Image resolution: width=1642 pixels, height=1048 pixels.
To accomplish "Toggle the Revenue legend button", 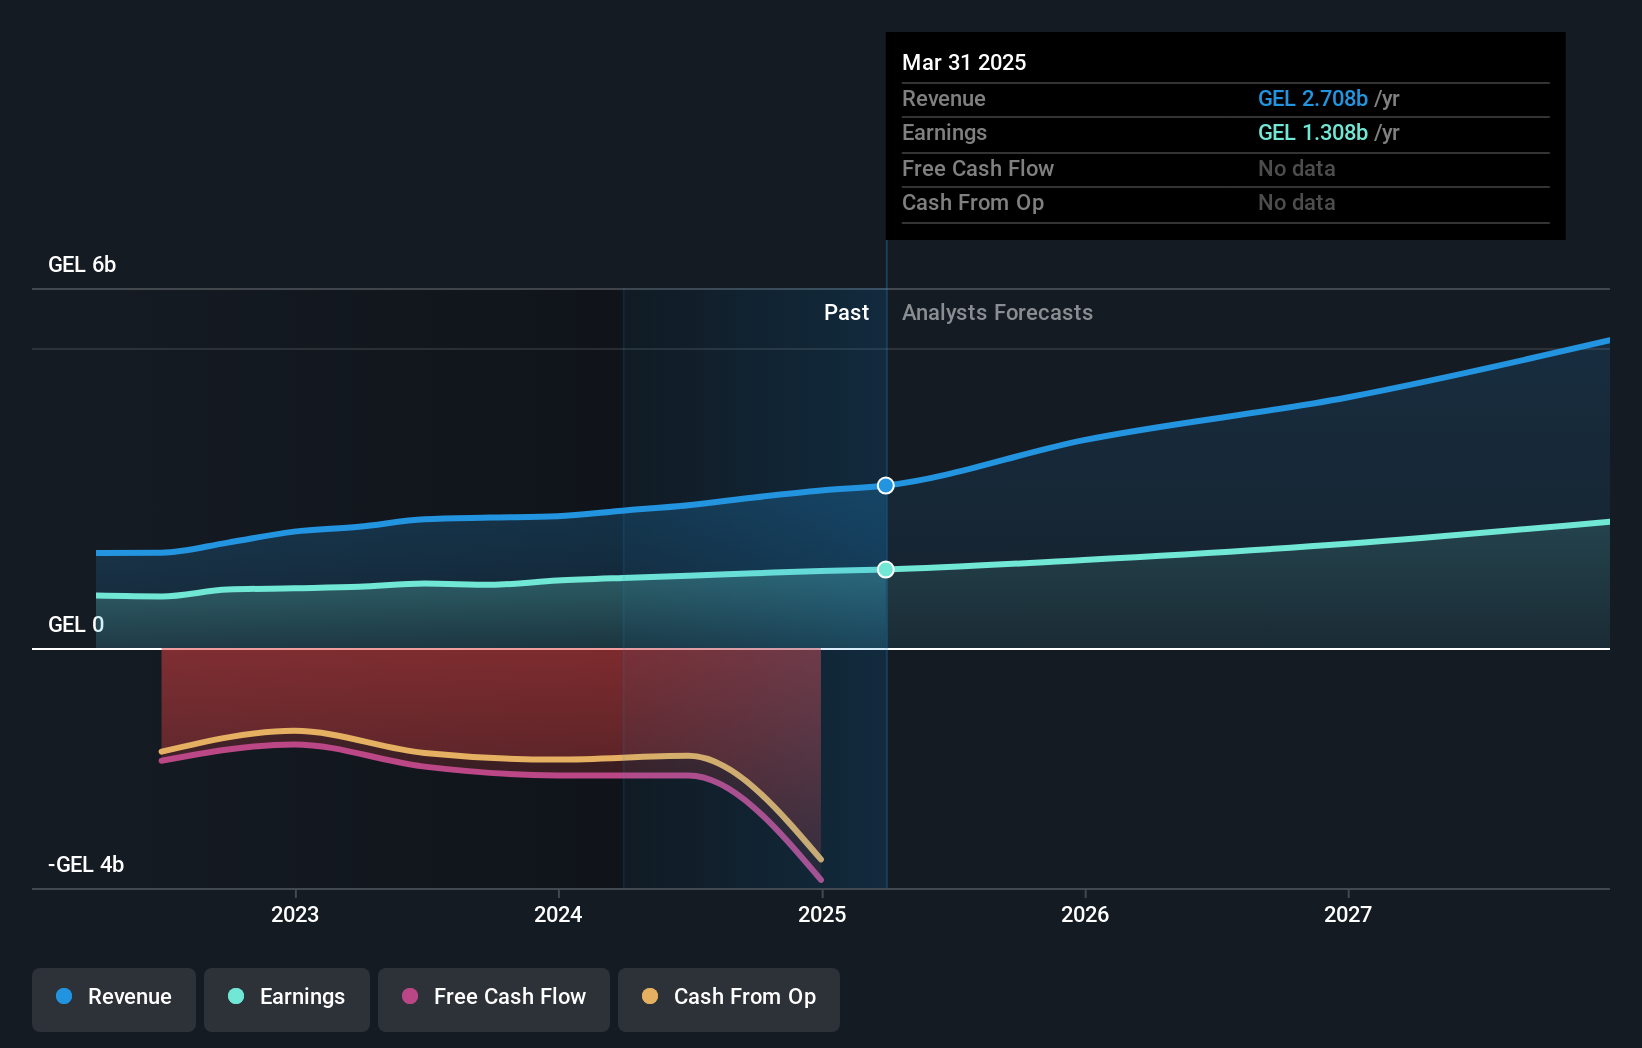I will (x=114, y=998).
